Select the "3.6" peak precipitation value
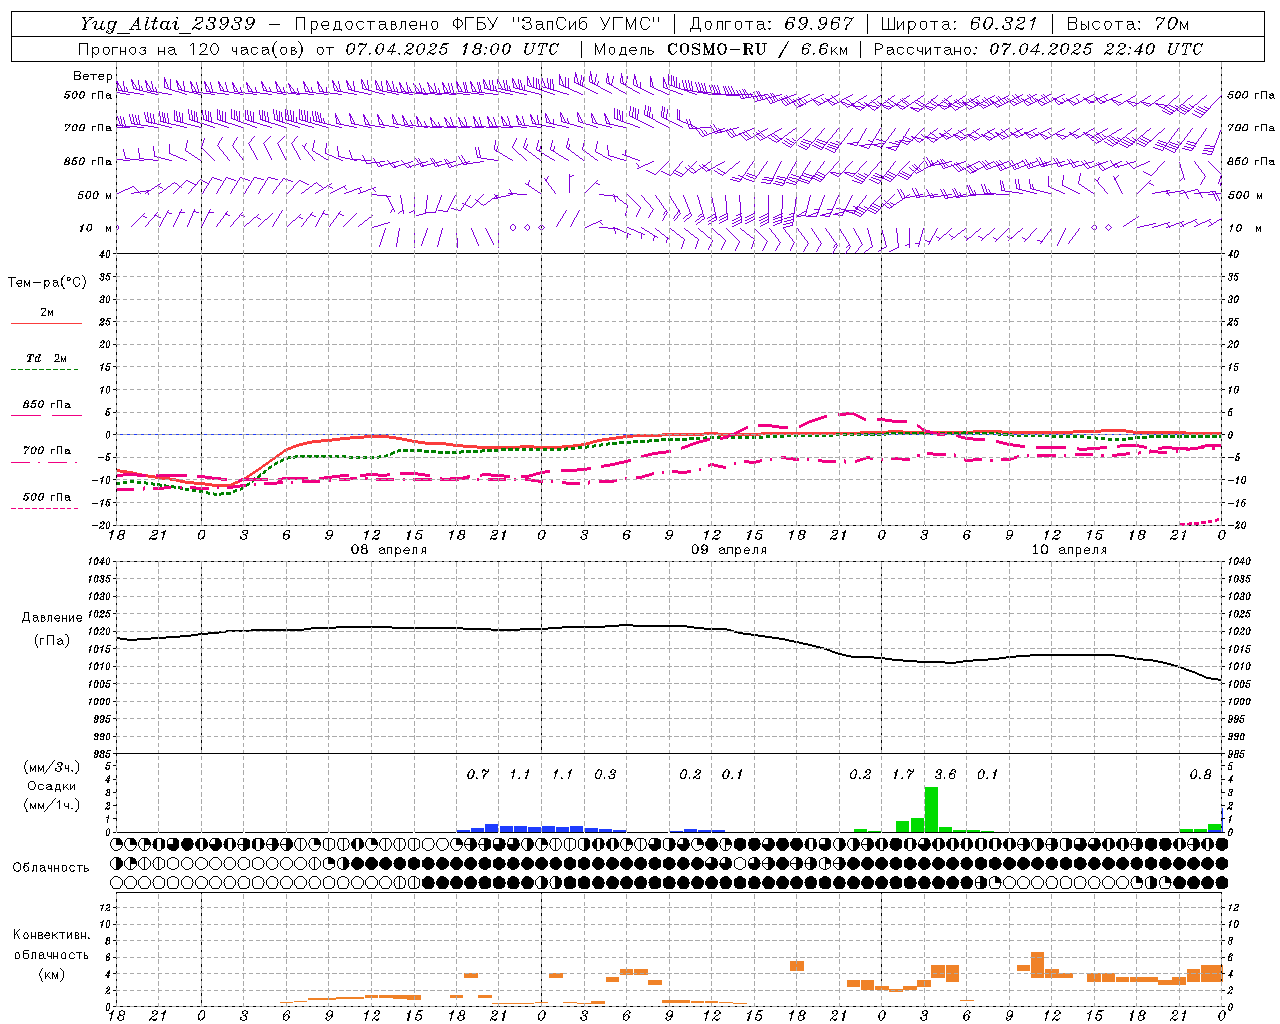This screenshot has height=1024, width=1280. [x=945, y=775]
